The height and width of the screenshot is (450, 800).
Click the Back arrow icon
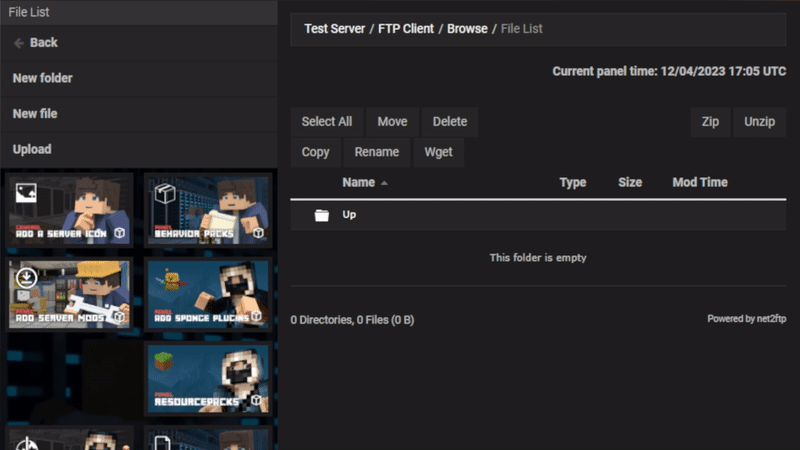pos(19,43)
